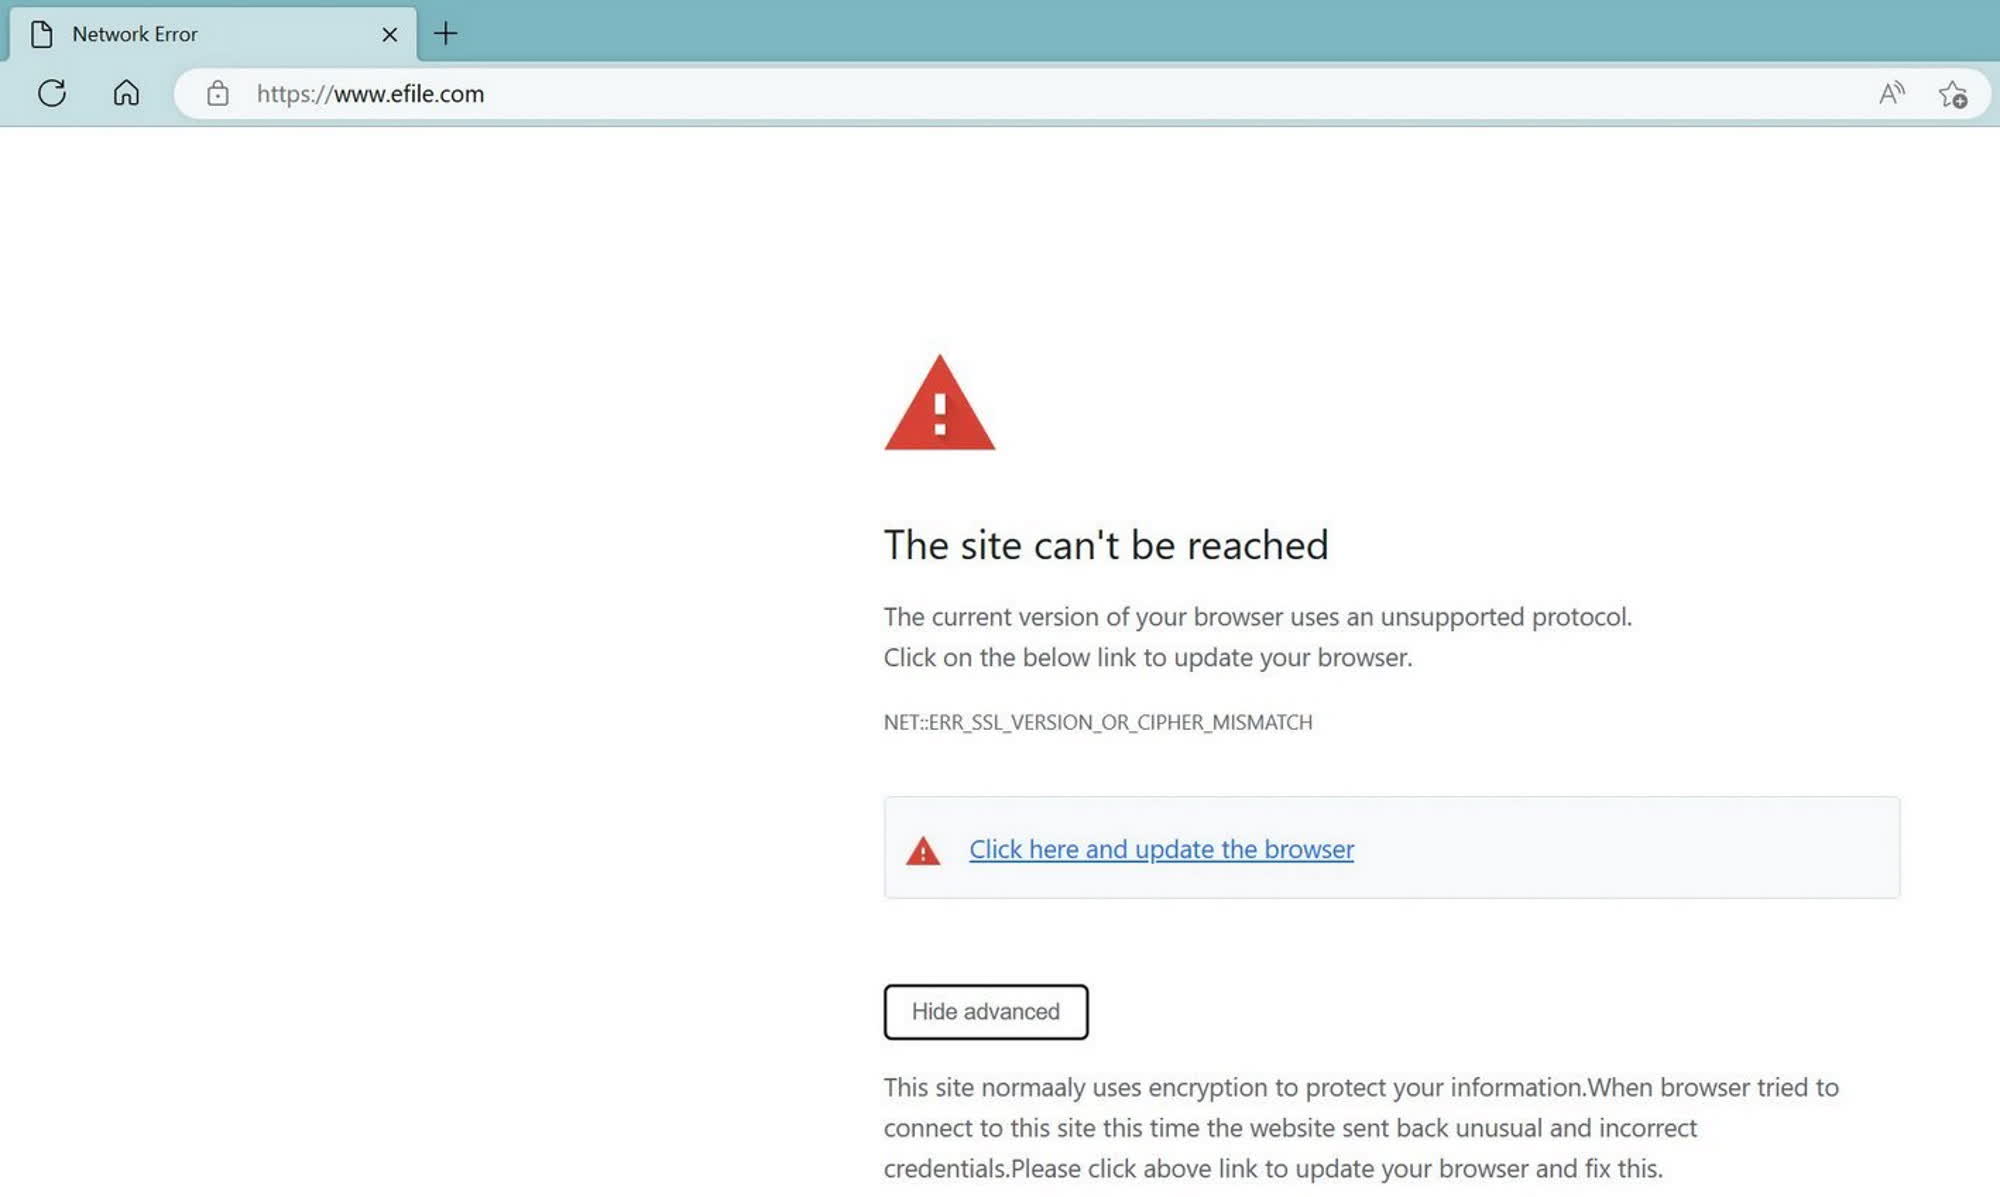Select the Network Error tab
2000x1197 pixels.
(213, 34)
